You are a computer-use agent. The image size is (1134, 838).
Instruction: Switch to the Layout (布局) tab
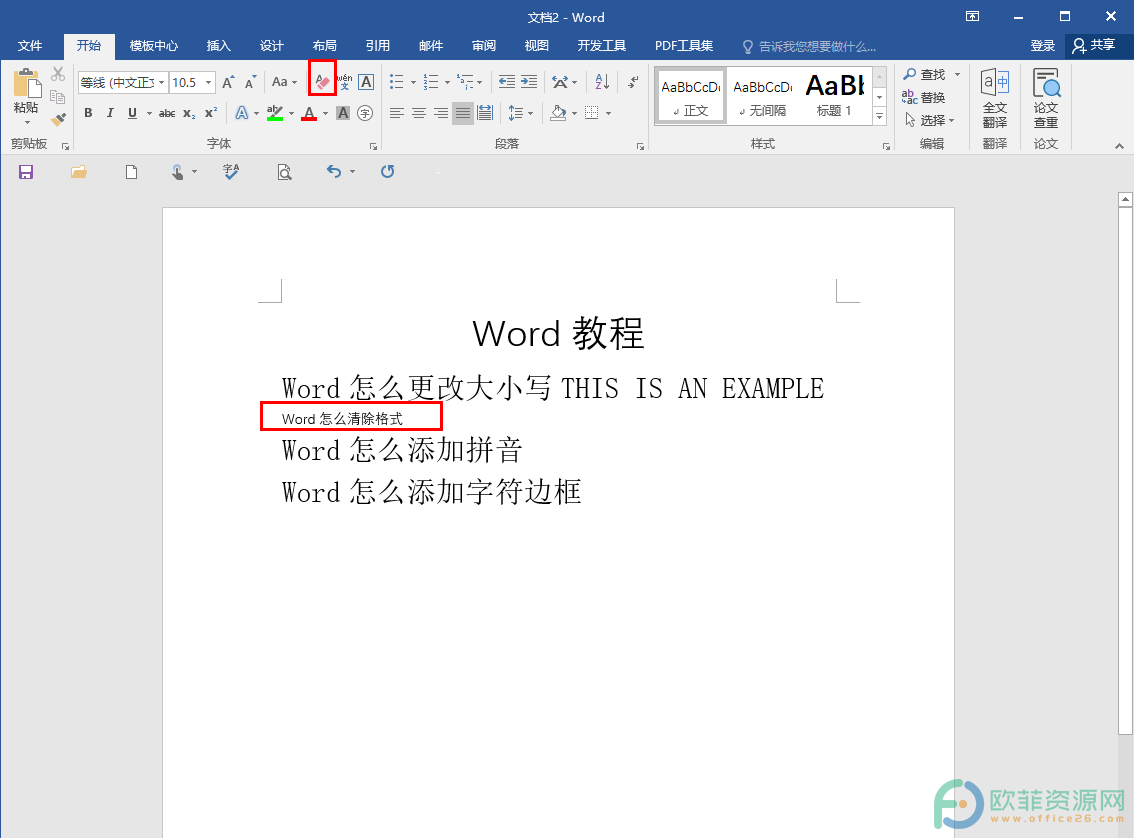(325, 46)
